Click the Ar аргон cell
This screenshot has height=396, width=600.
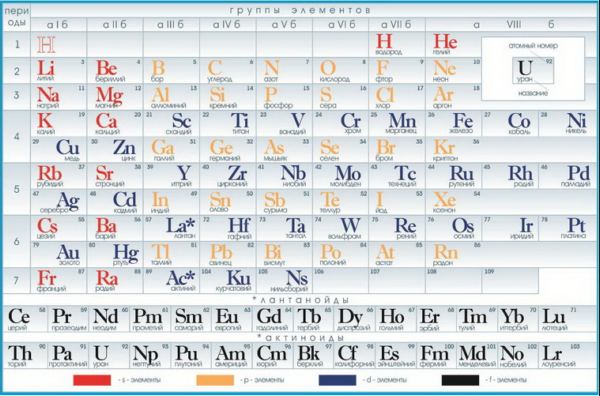coord(453,97)
